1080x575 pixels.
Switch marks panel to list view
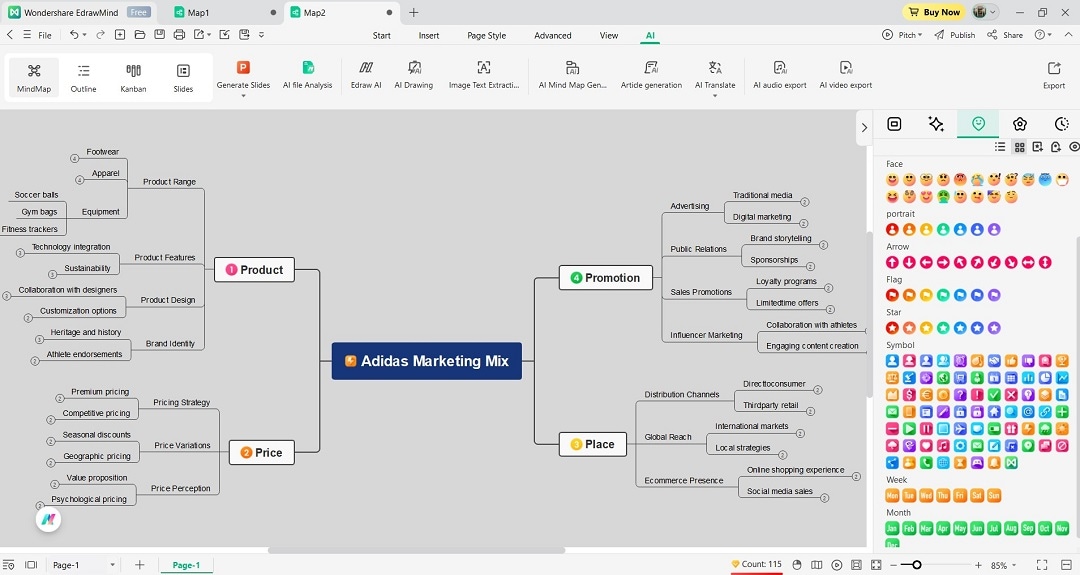(1000, 147)
